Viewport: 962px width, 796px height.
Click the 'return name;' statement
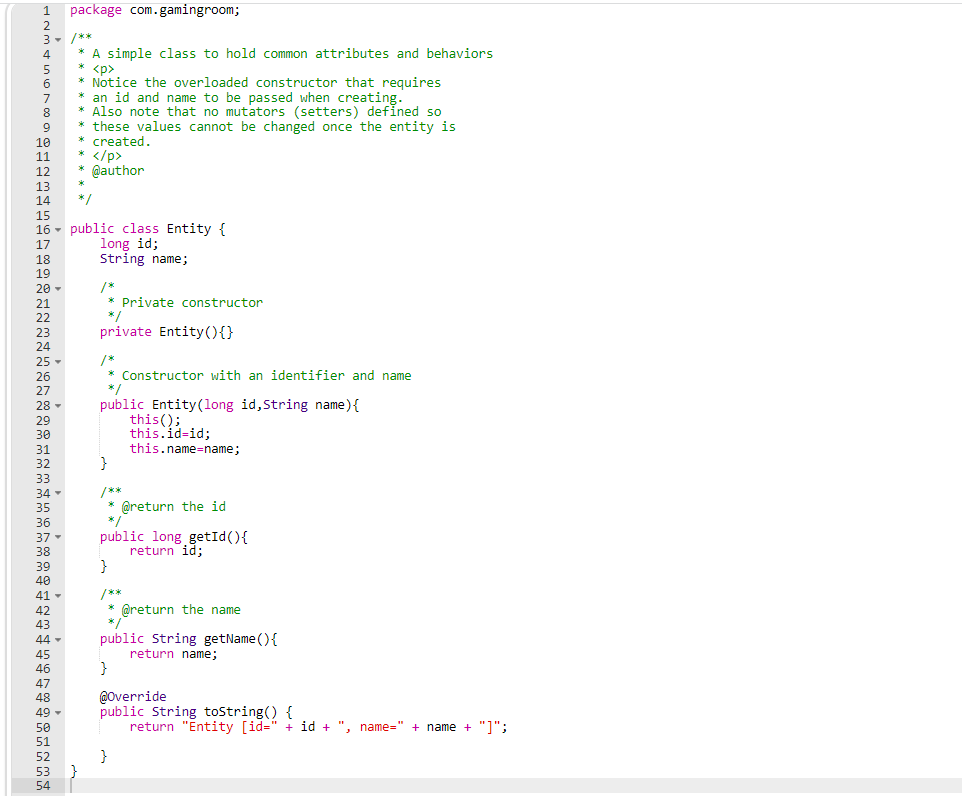(174, 654)
